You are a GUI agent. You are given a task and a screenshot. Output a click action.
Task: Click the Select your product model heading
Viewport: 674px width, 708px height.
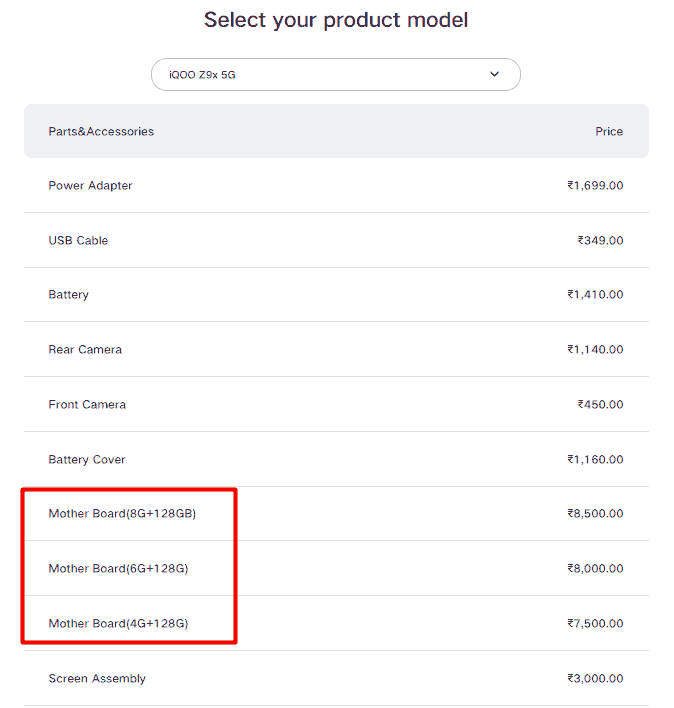tap(336, 20)
